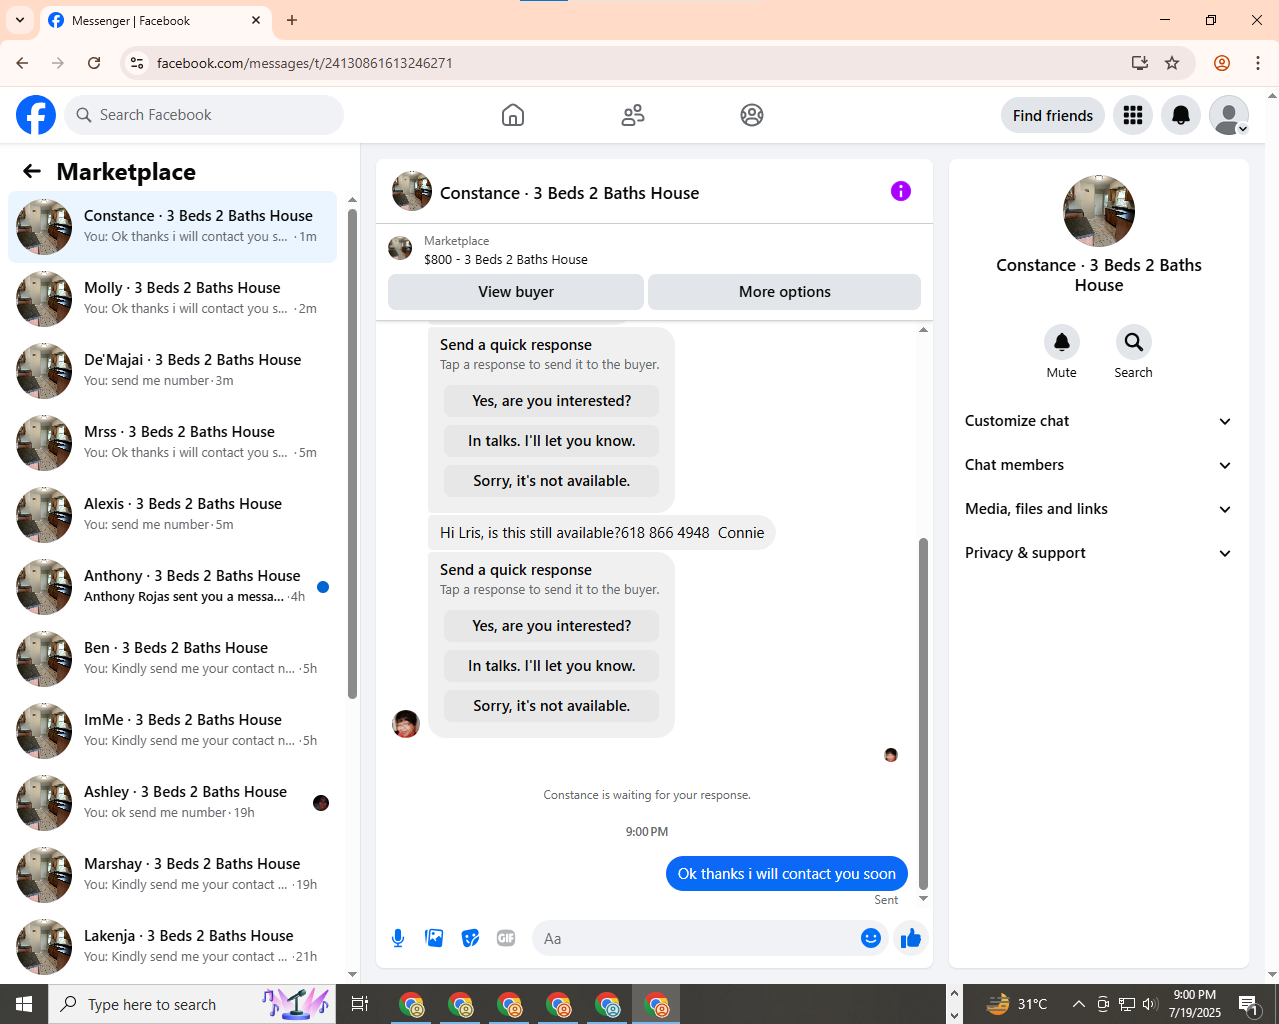
Task: Open Task View on the taskbar
Action: (360, 1004)
